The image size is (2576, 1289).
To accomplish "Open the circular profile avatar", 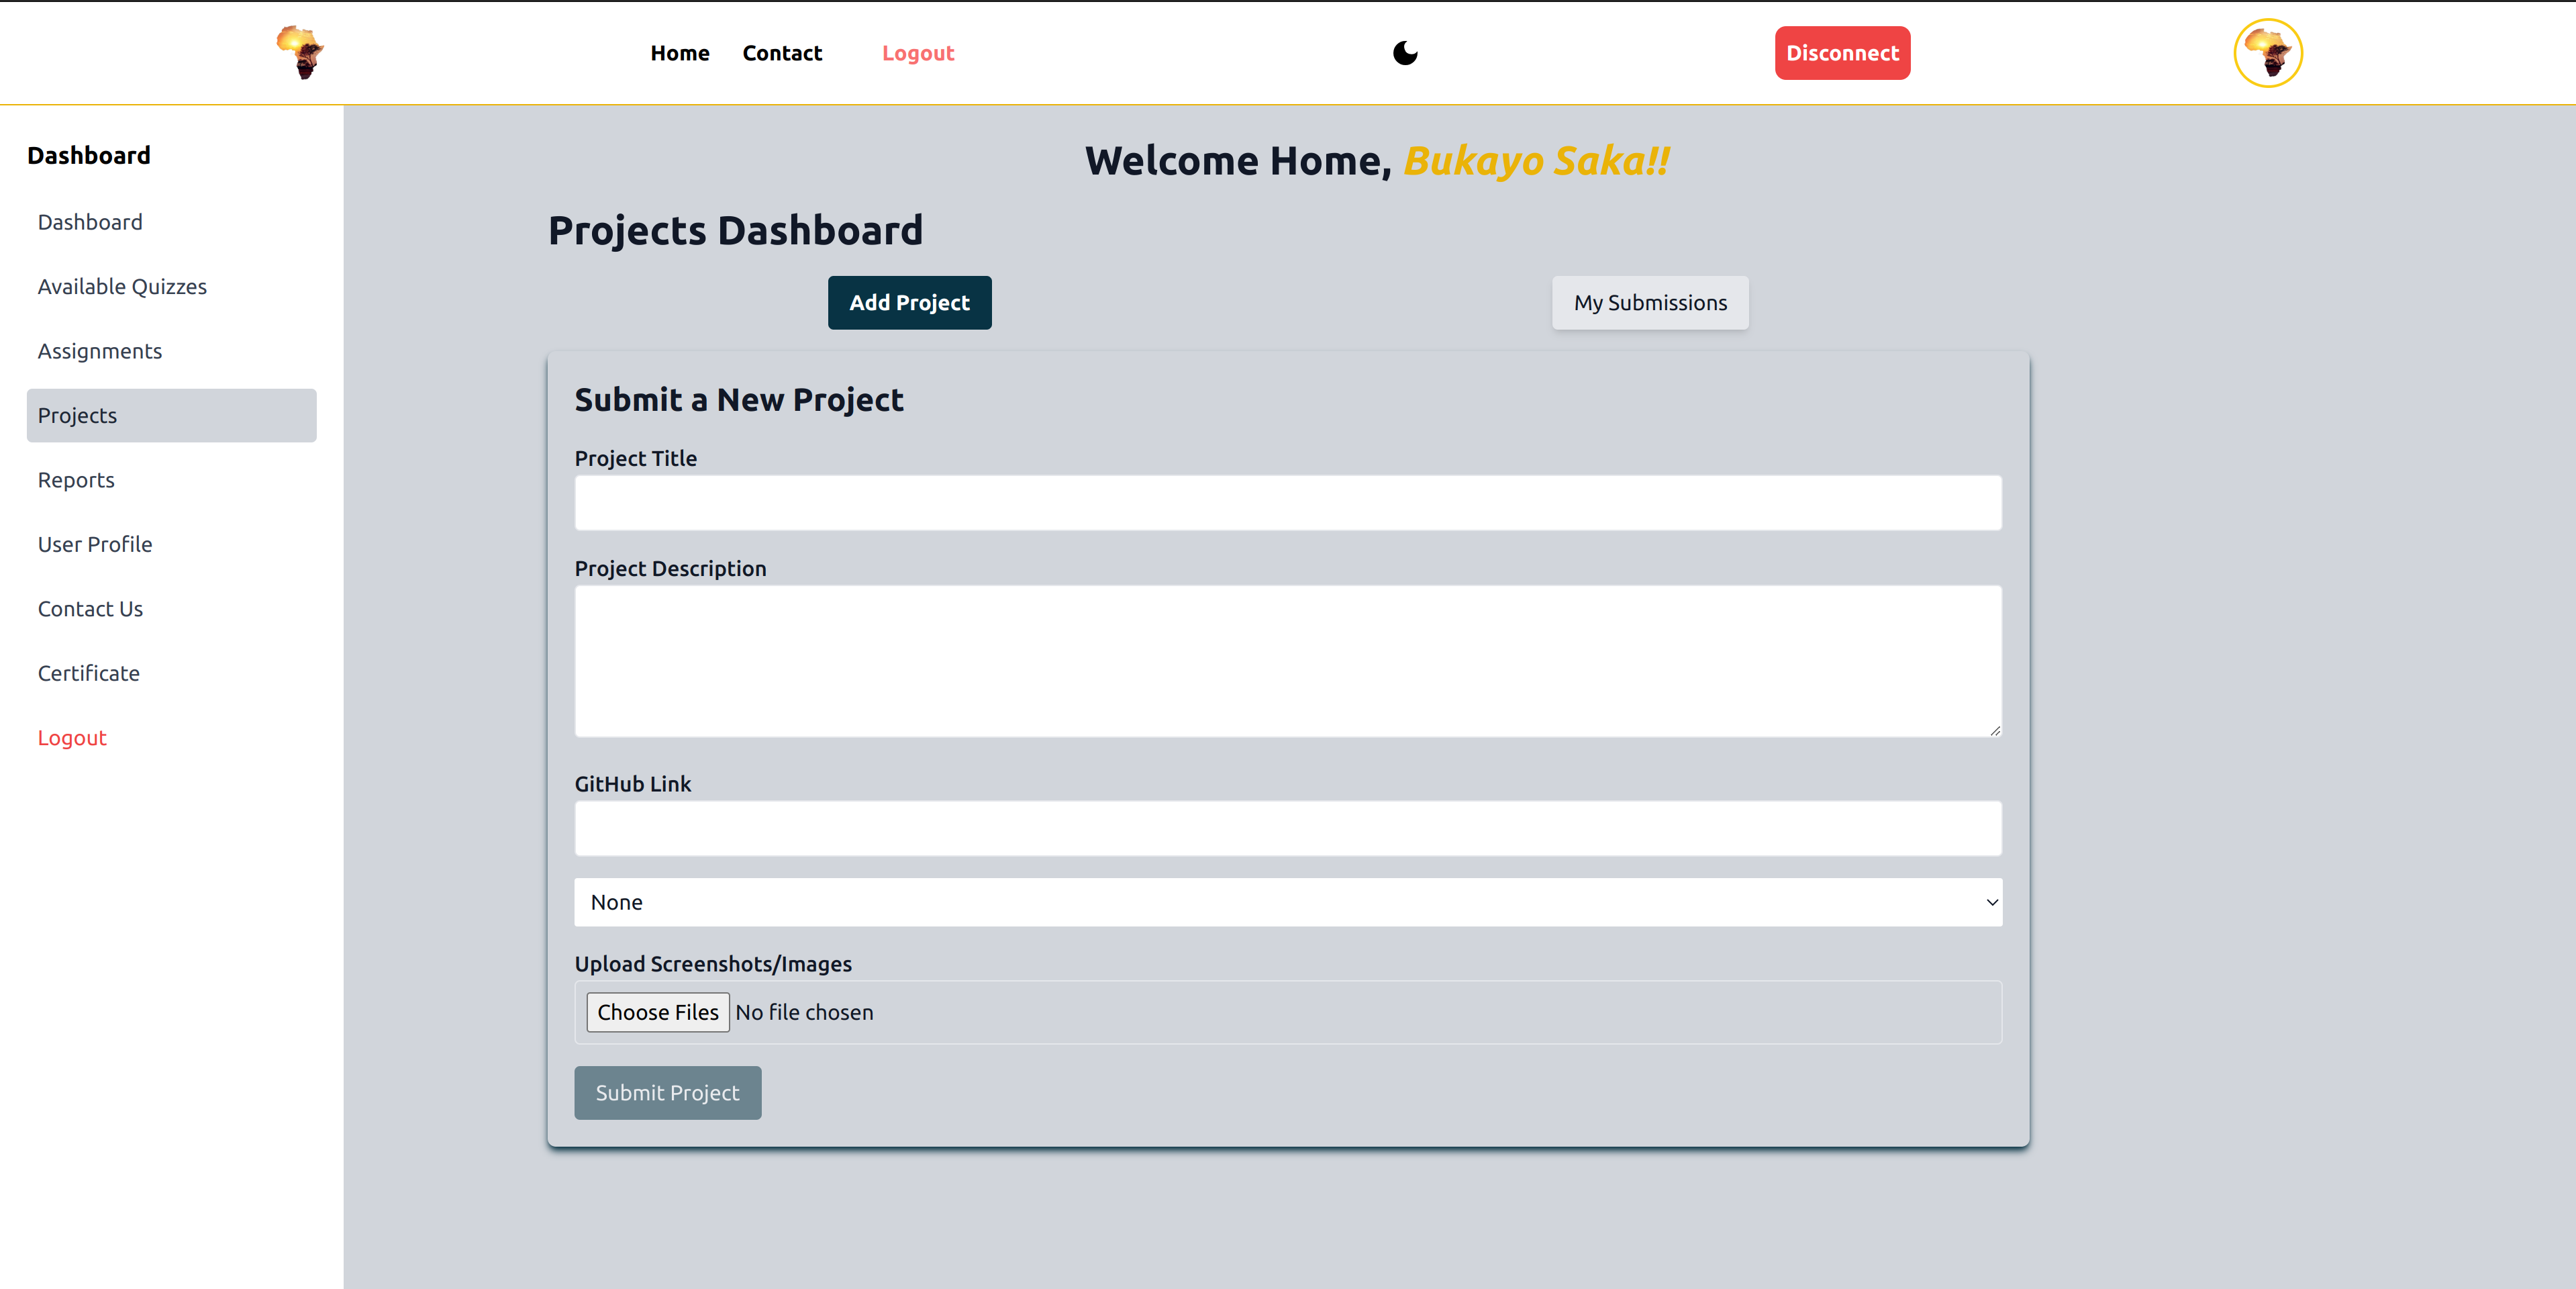I will pos(2267,53).
